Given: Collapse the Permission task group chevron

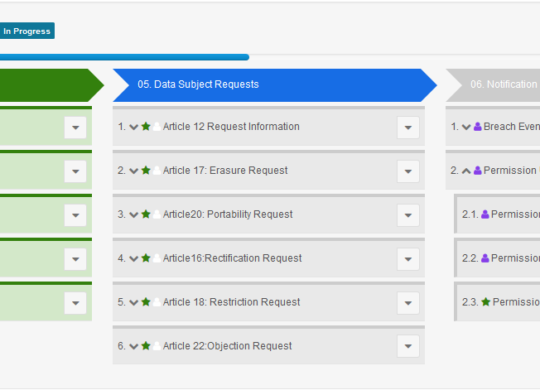Looking at the screenshot, I should coord(466,171).
